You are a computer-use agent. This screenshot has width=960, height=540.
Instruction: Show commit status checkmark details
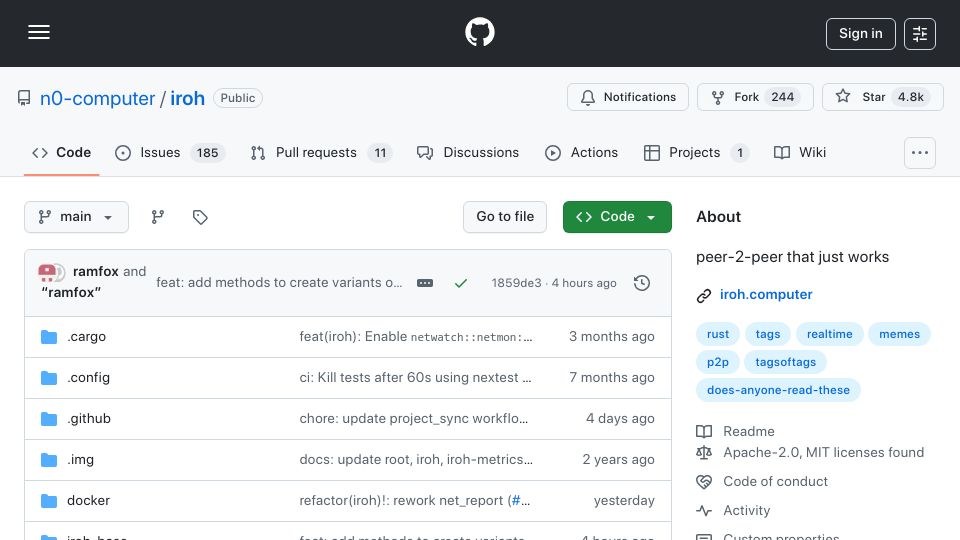click(461, 283)
